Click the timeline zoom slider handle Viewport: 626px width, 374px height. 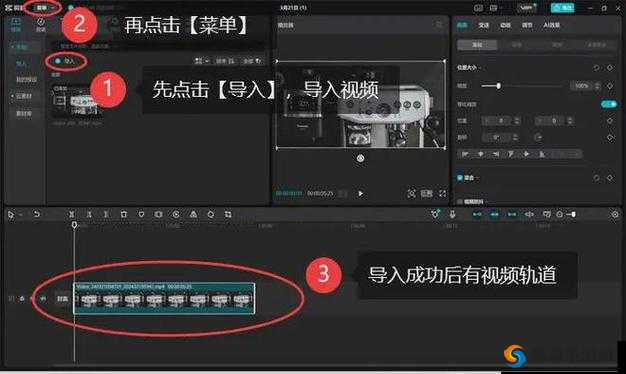pyautogui.click(x=573, y=214)
